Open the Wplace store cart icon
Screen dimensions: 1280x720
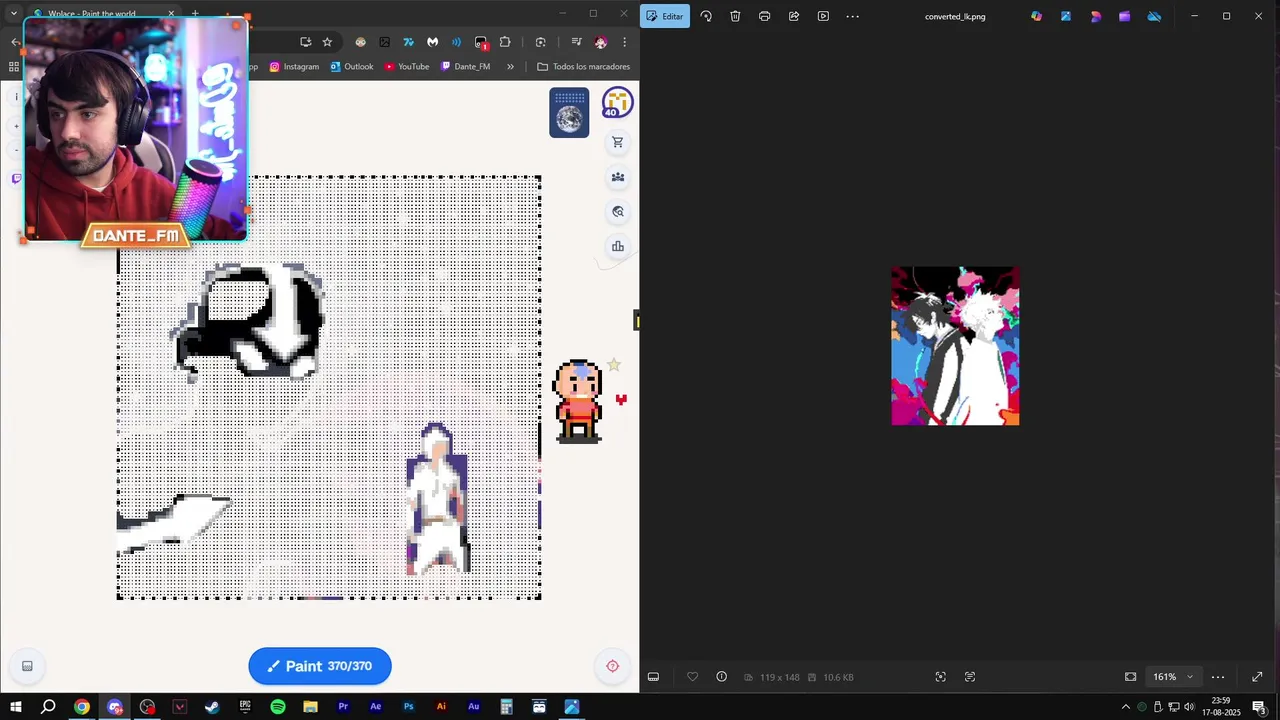(x=618, y=142)
